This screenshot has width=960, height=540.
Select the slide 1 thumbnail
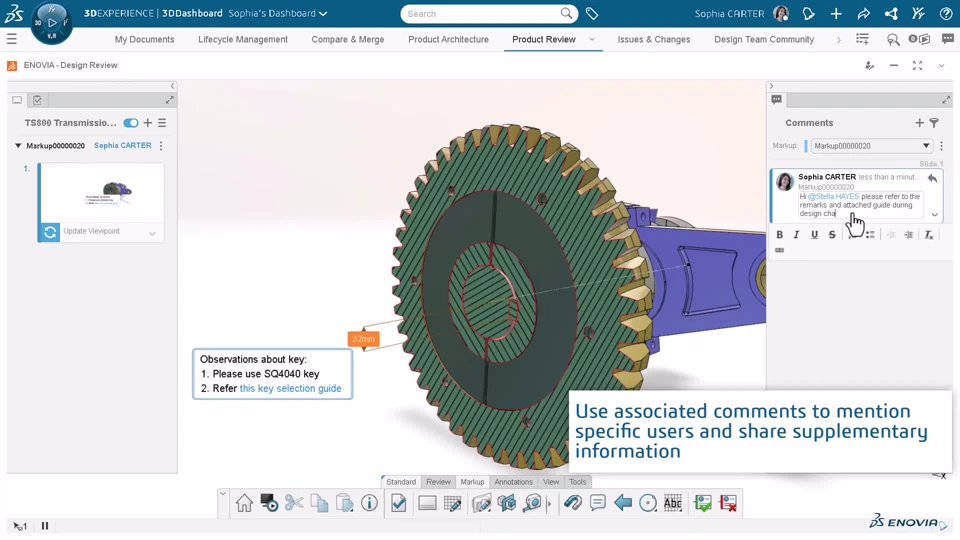click(102, 193)
